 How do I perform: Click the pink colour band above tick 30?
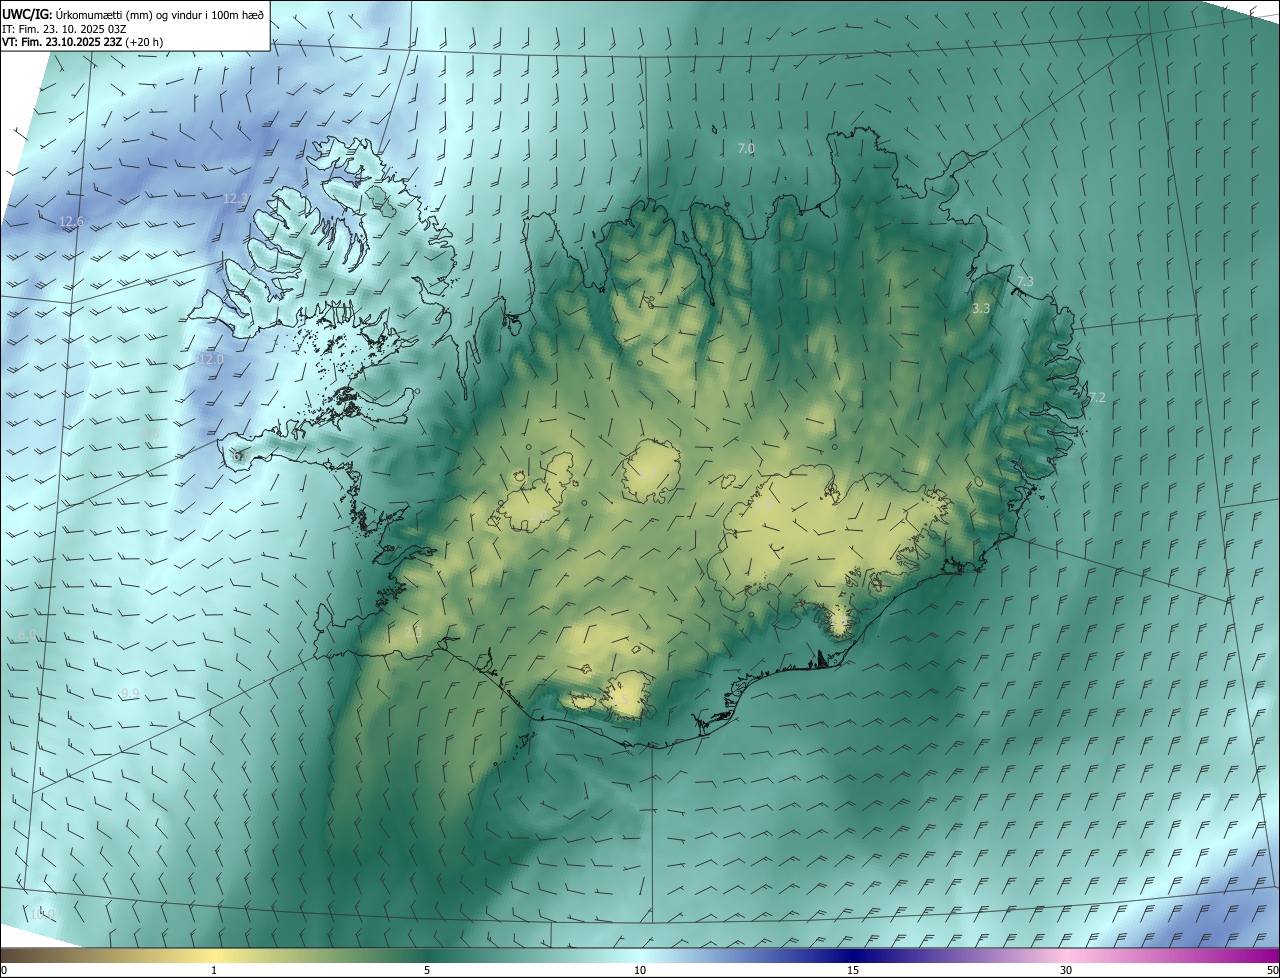(x=1066, y=955)
